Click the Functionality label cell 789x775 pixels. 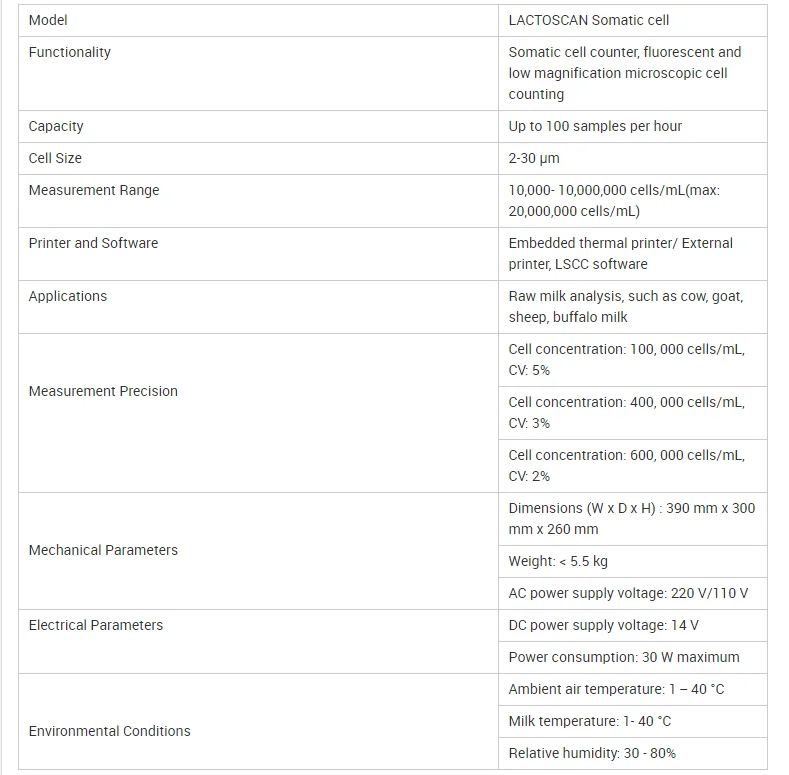(70, 52)
